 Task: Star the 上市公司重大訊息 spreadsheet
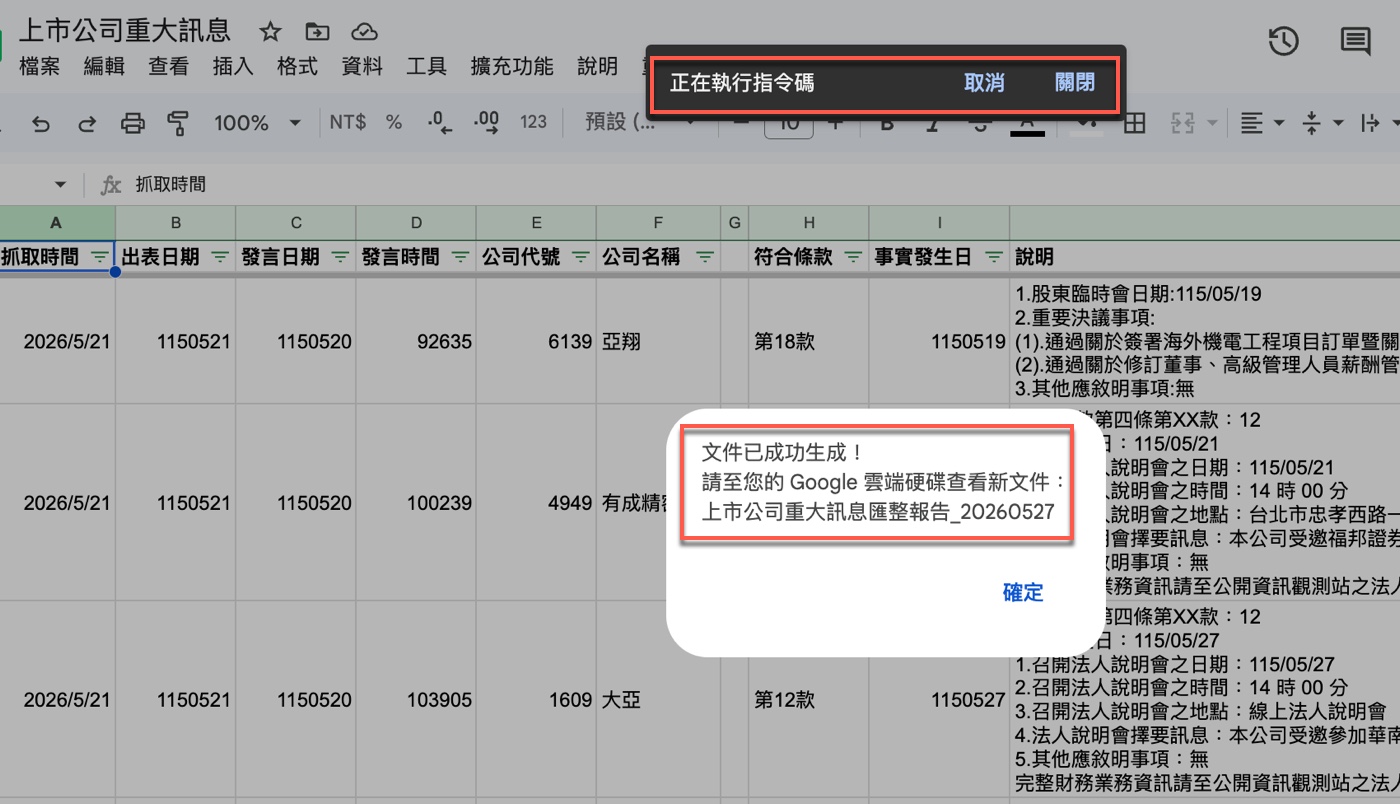(270, 31)
